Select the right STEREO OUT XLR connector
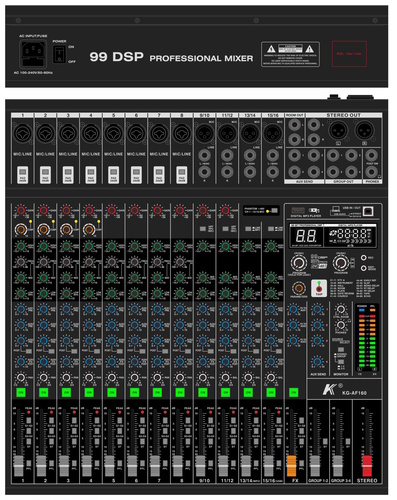The image size is (397, 500). pos(364,130)
